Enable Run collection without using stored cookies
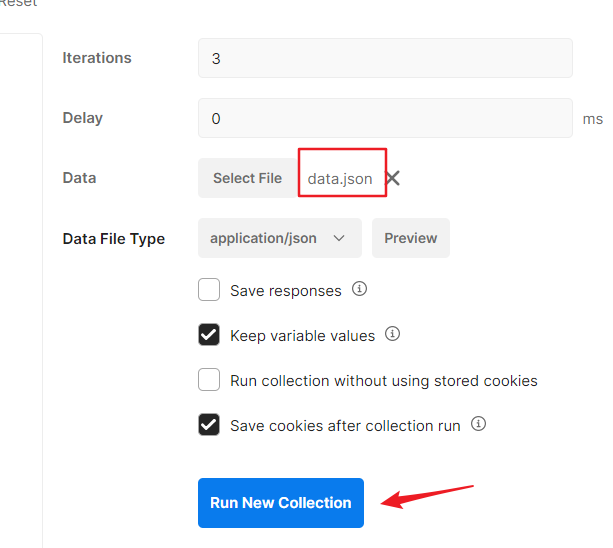Viewport: 613px width, 548px height. (209, 380)
